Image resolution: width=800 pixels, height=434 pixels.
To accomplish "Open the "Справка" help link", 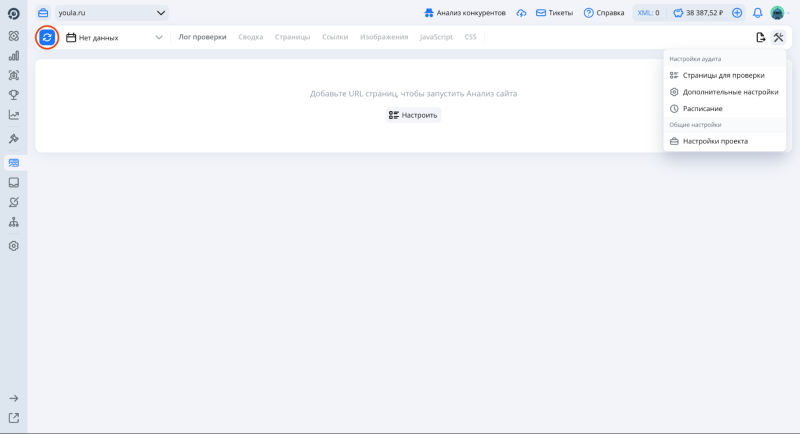I will coord(603,13).
